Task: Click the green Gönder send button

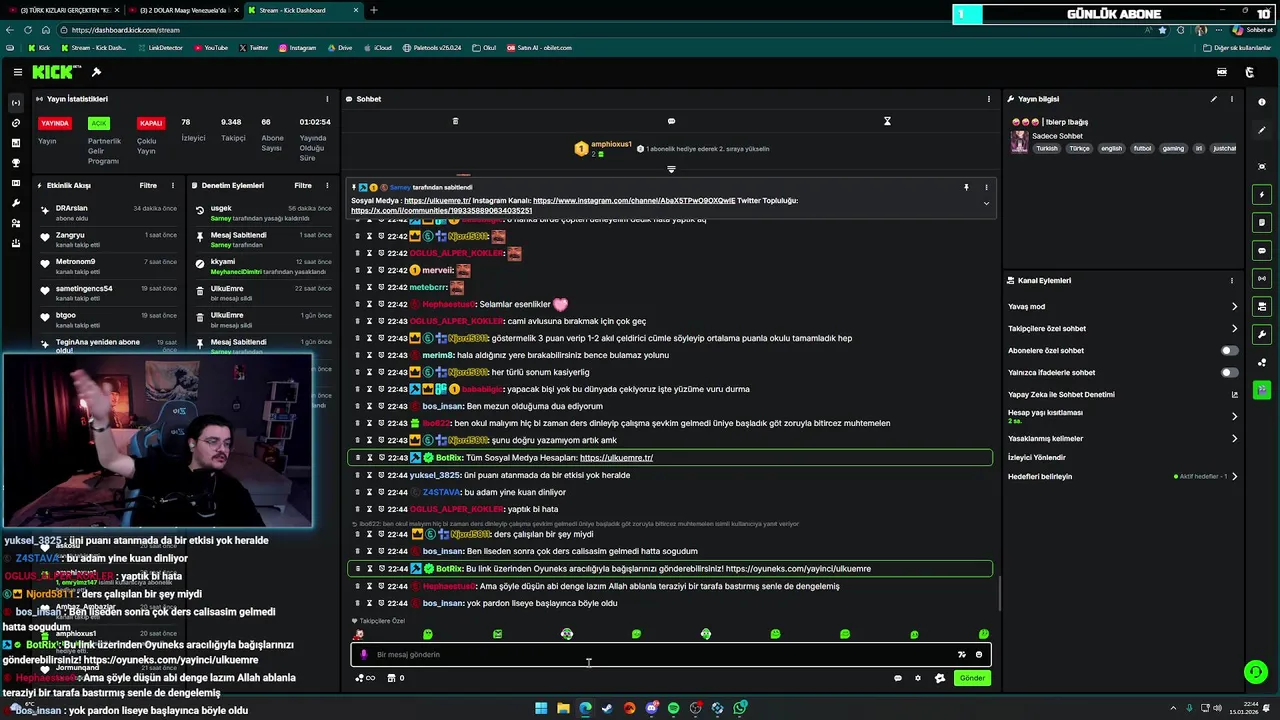Action: tap(972, 678)
